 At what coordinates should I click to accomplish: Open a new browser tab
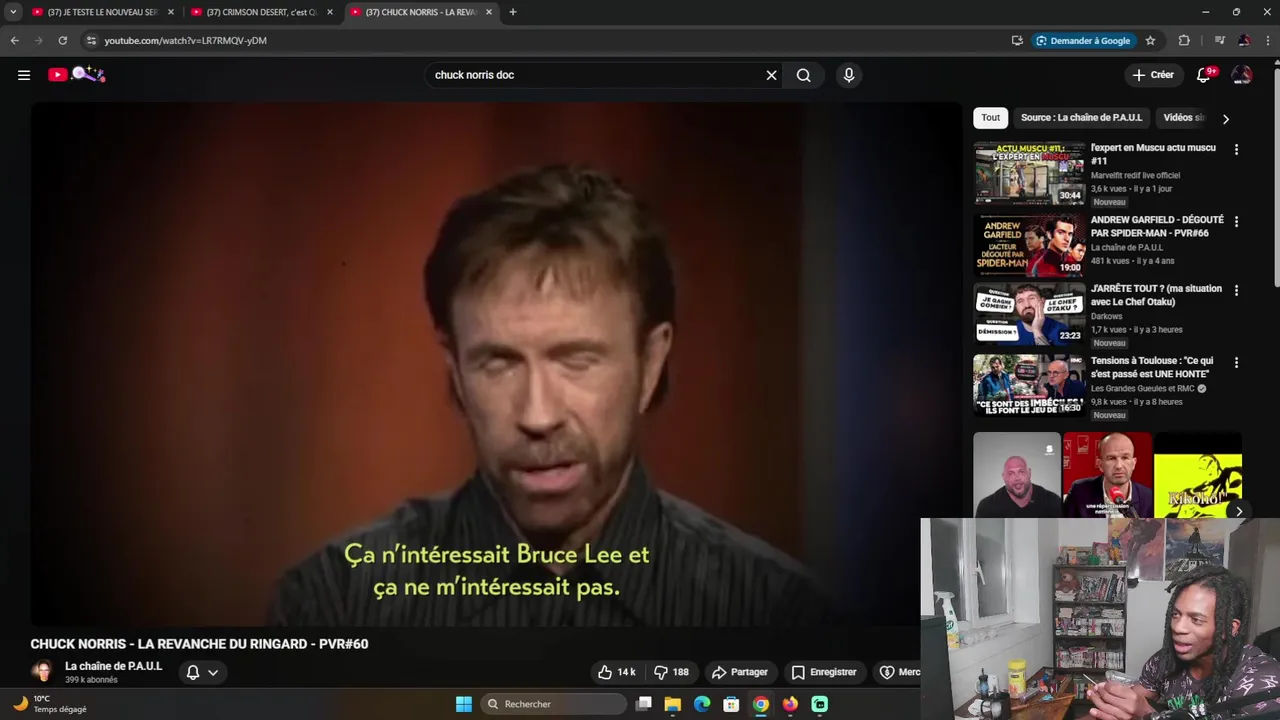tap(513, 12)
